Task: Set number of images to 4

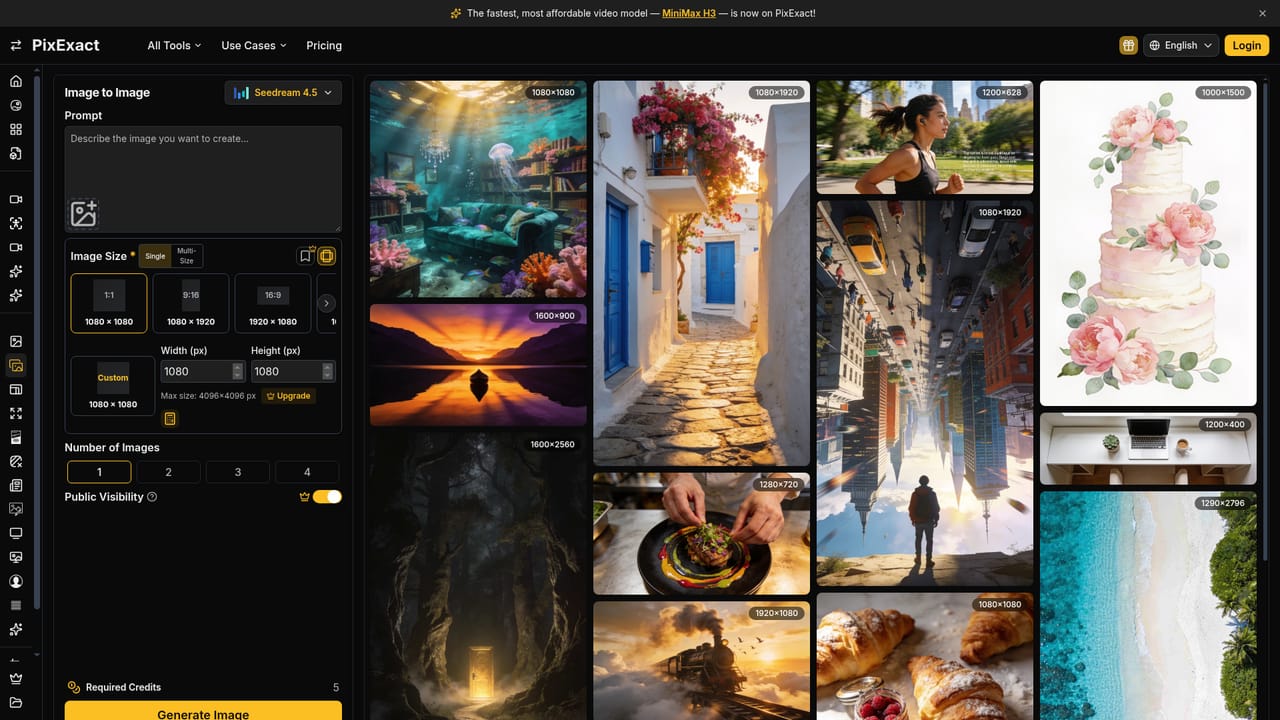Action: click(x=307, y=472)
